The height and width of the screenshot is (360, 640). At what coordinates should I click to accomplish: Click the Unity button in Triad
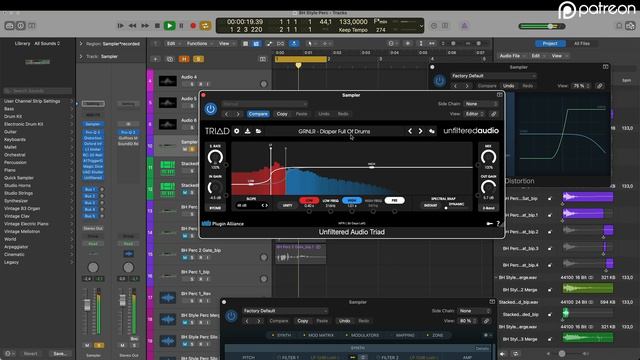[x=287, y=205]
